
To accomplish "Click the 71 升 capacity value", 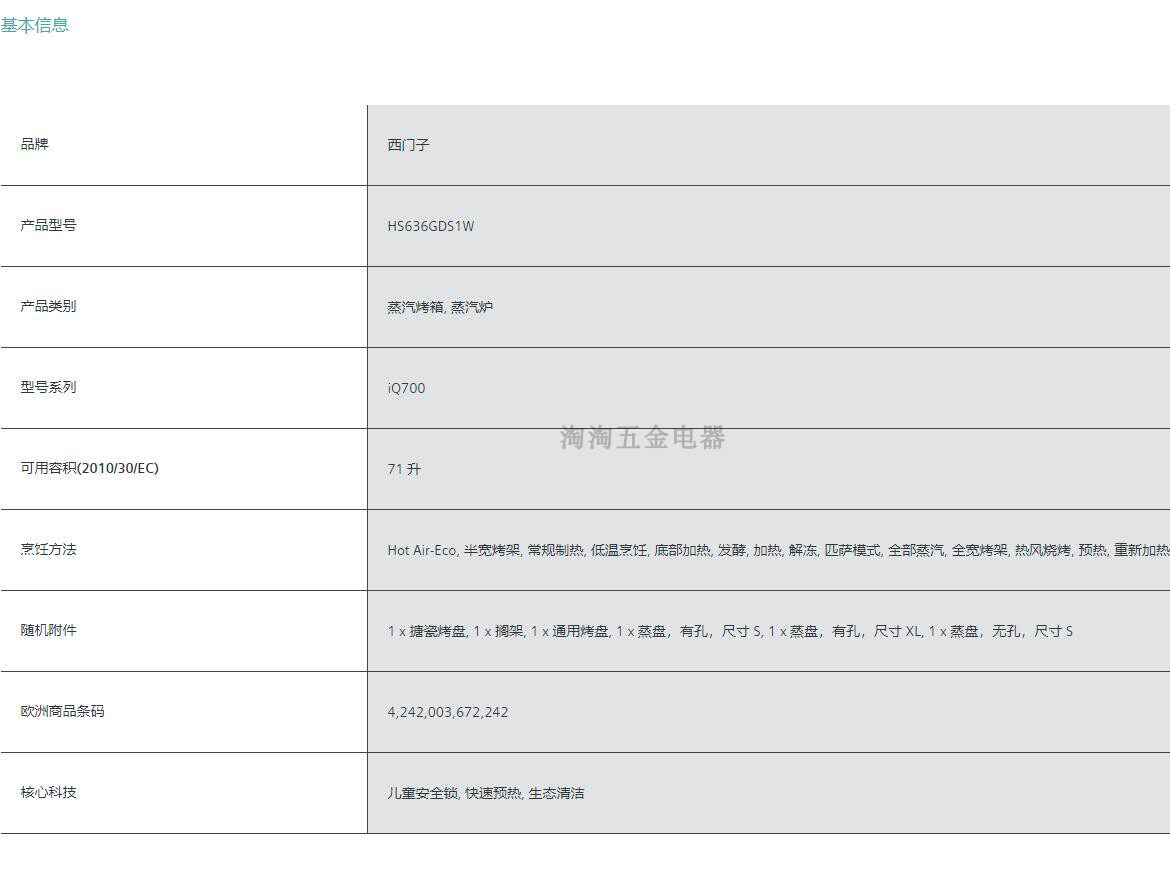I will tap(404, 469).
